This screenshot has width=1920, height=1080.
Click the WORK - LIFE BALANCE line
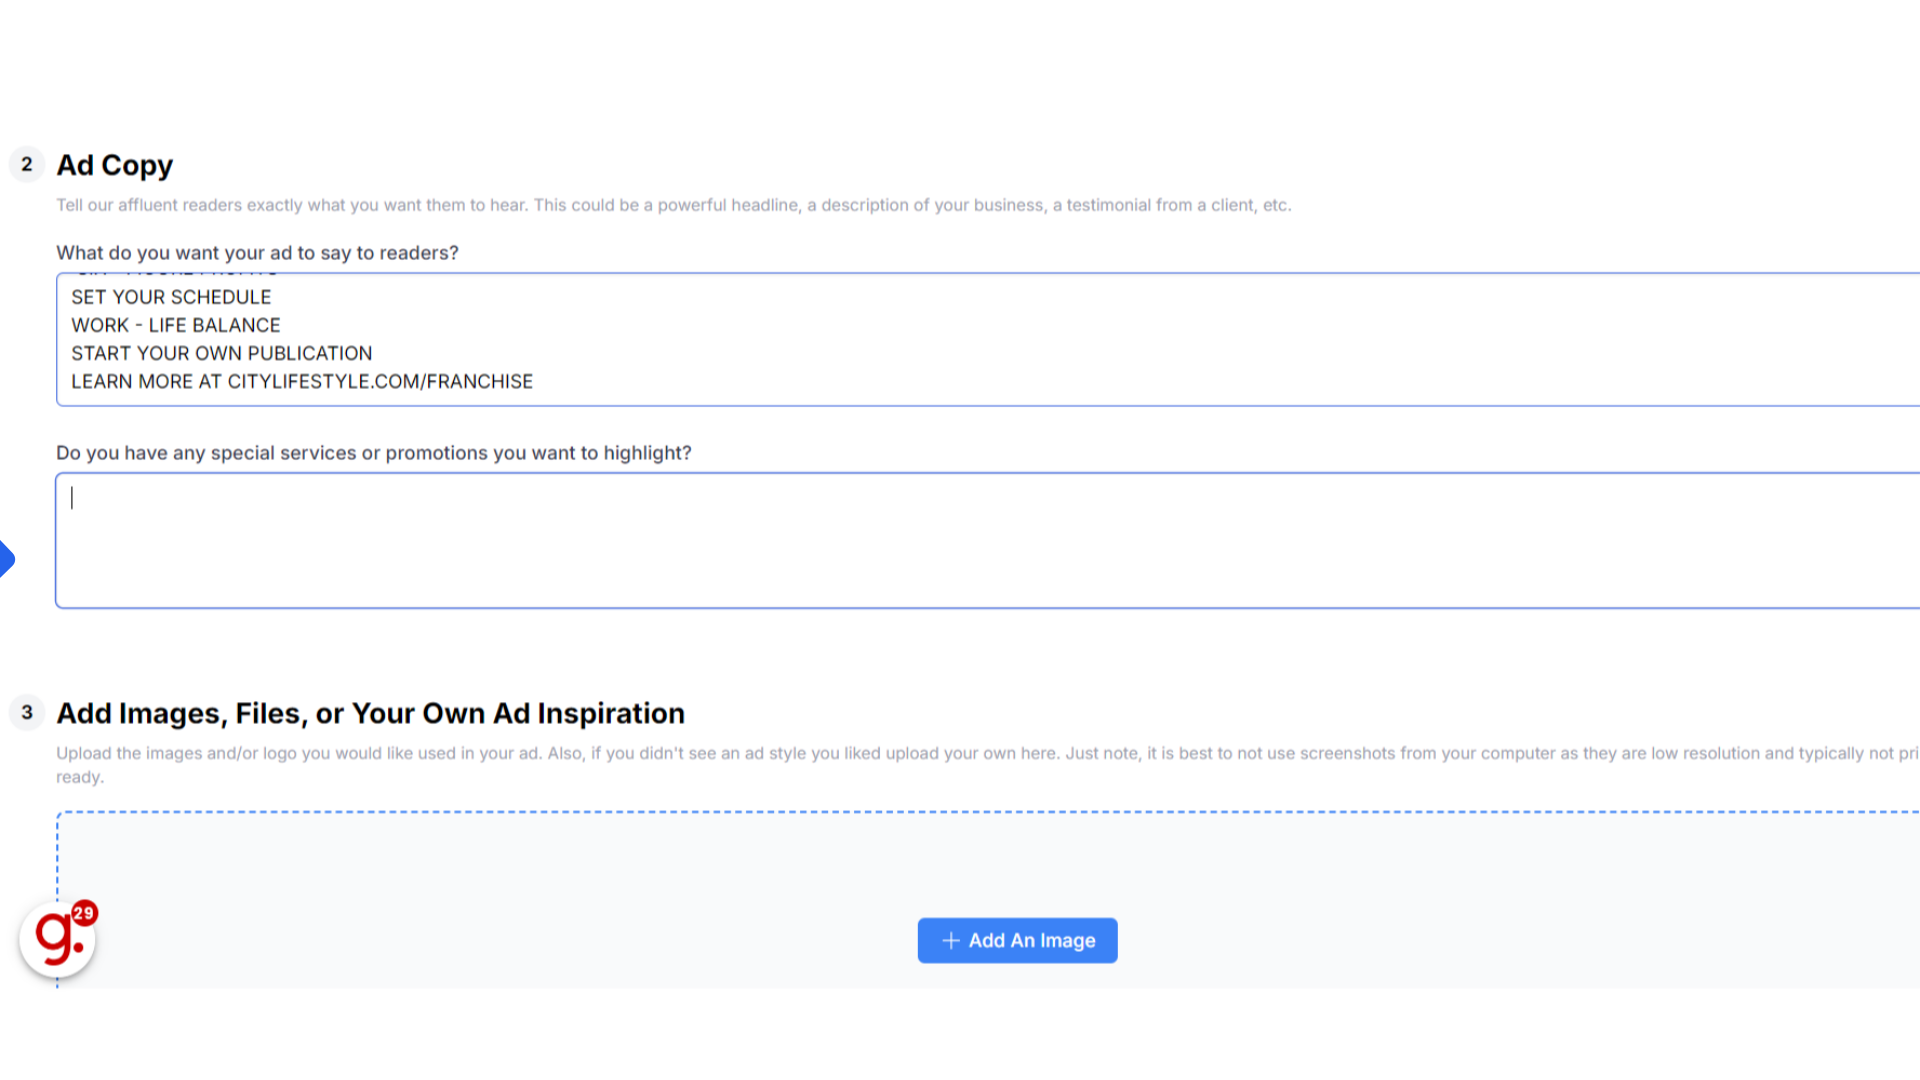pyautogui.click(x=176, y=325)
